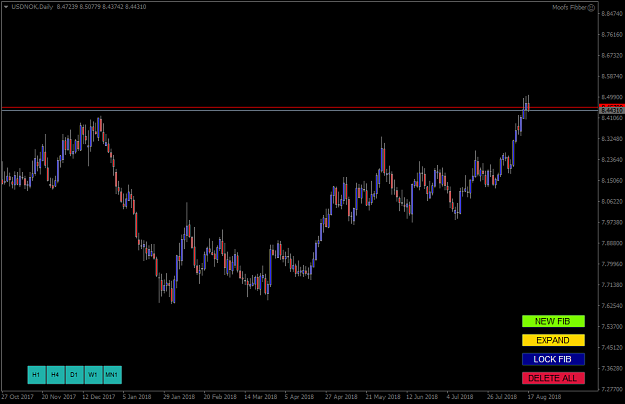Click the 8.06220 price axis label

coord(612,201)
